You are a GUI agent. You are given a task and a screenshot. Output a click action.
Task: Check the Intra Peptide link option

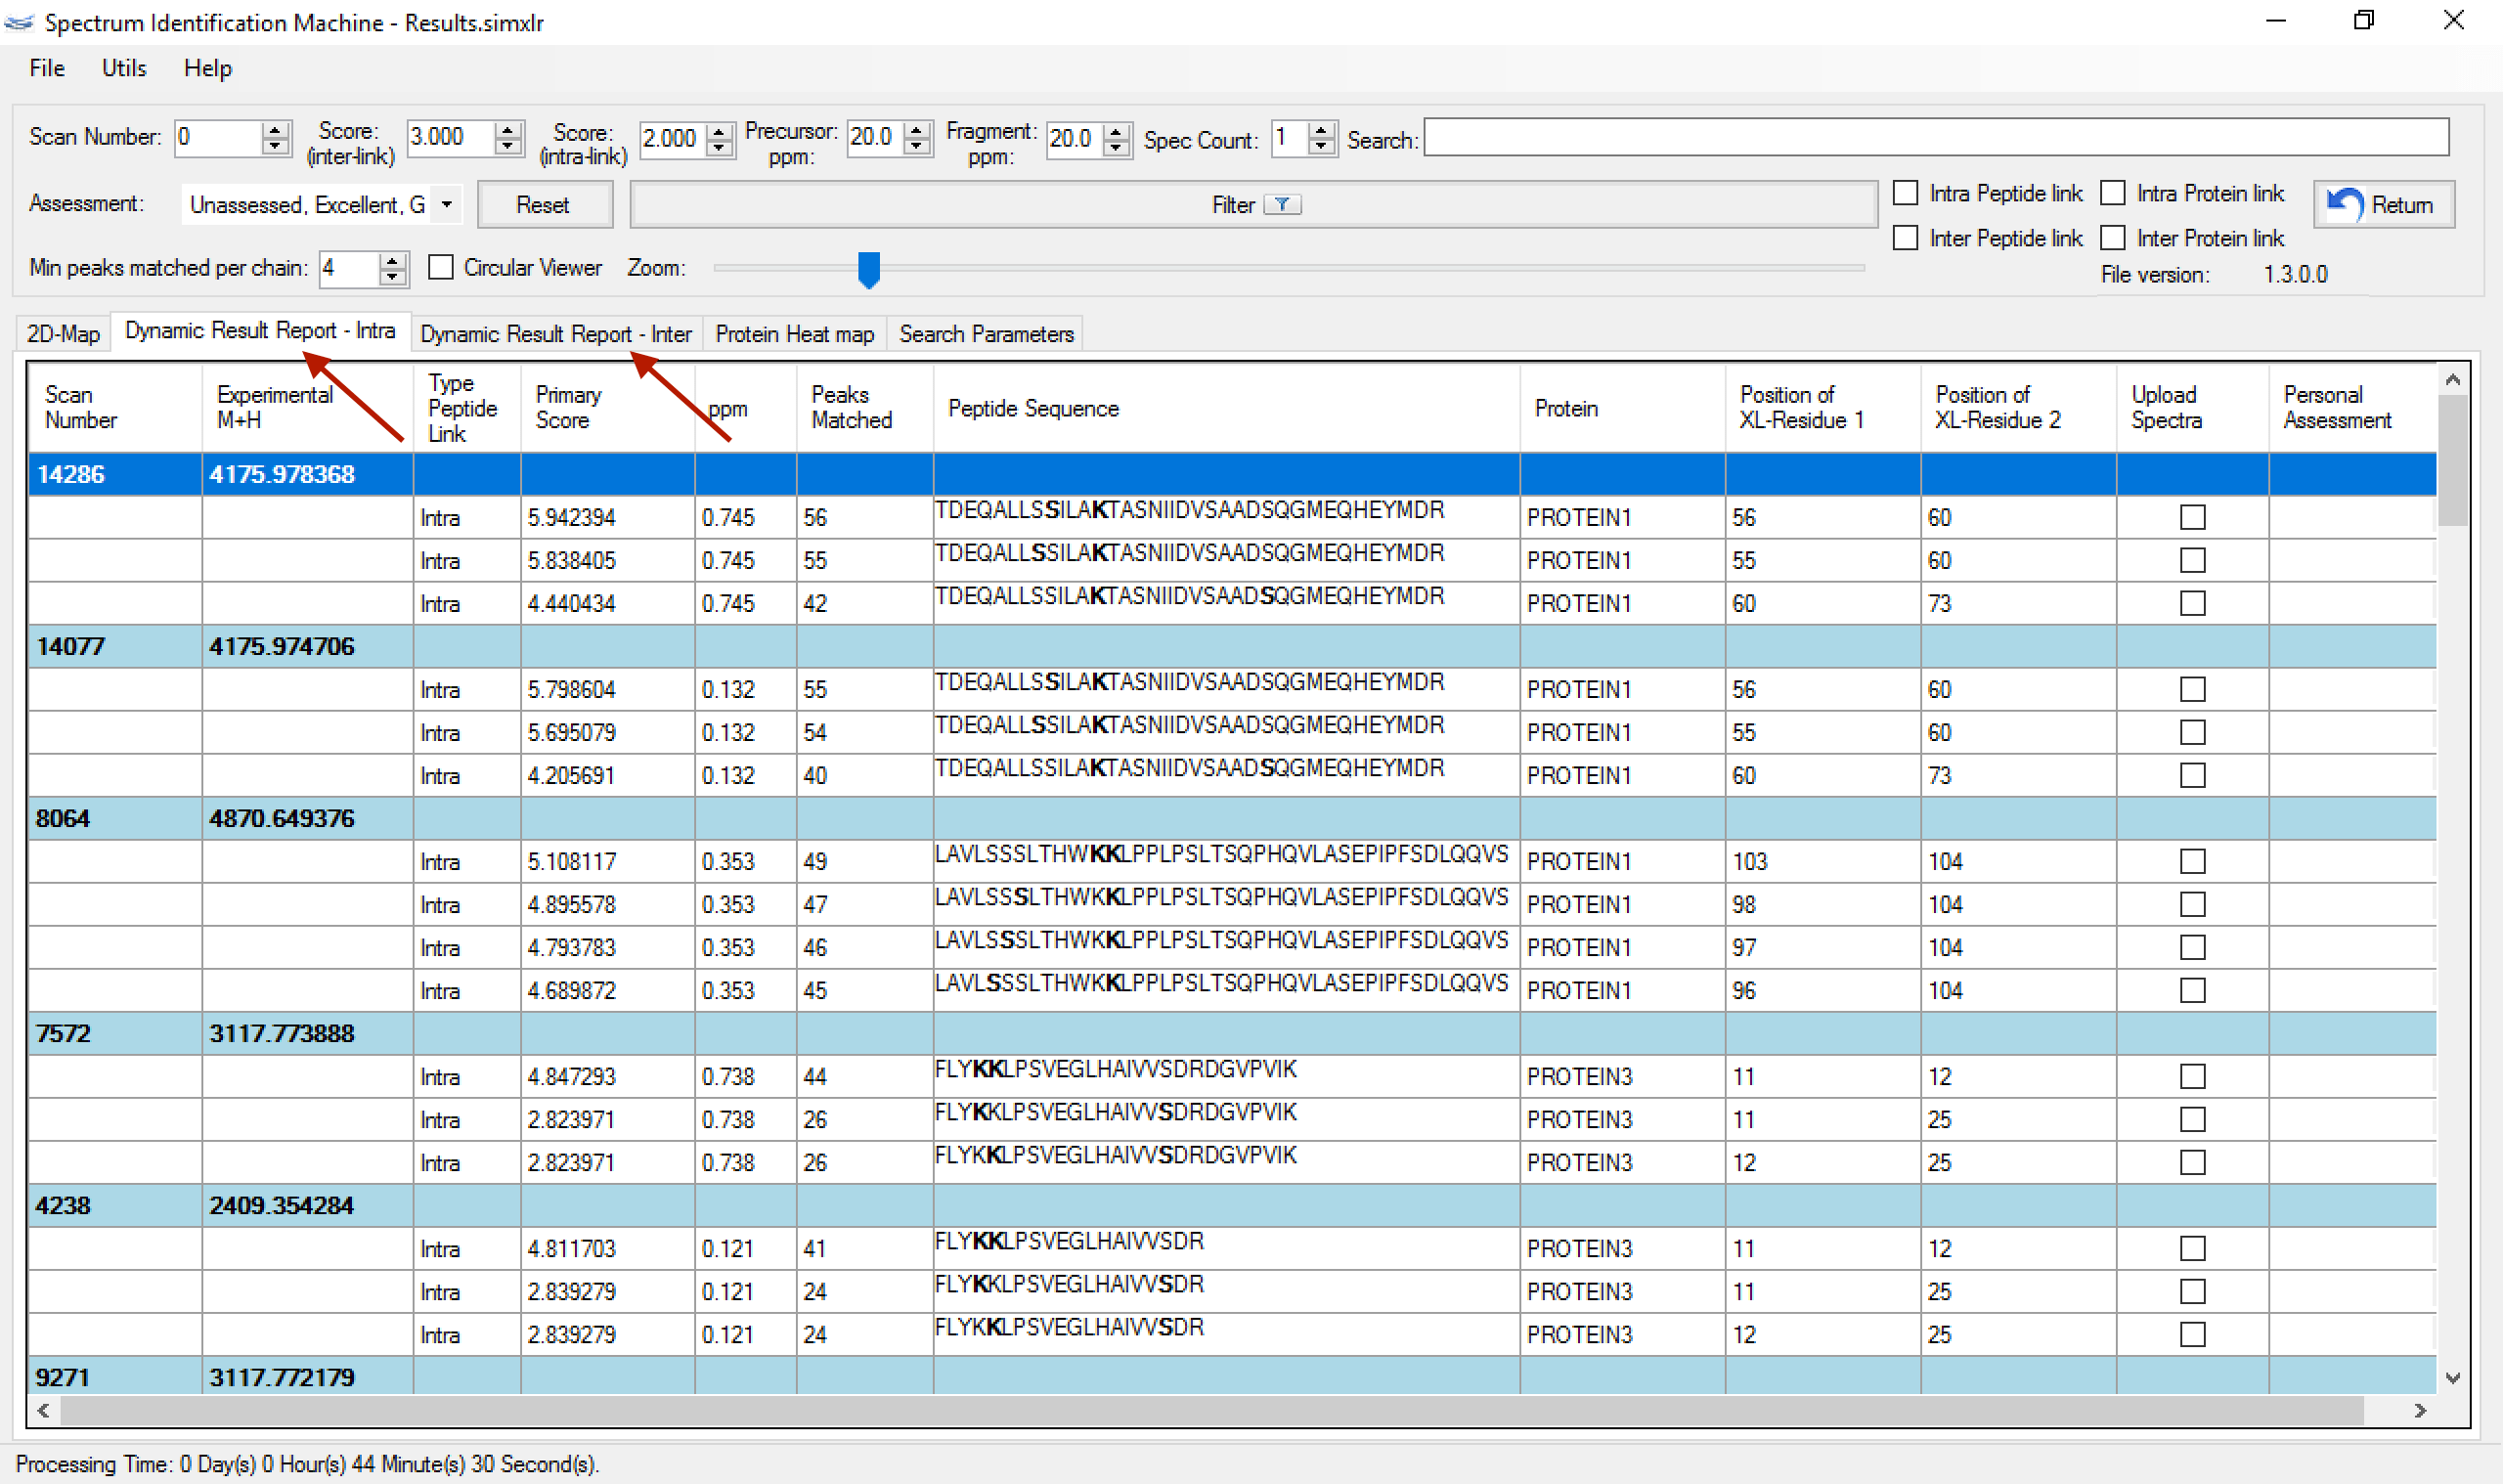1905,193
